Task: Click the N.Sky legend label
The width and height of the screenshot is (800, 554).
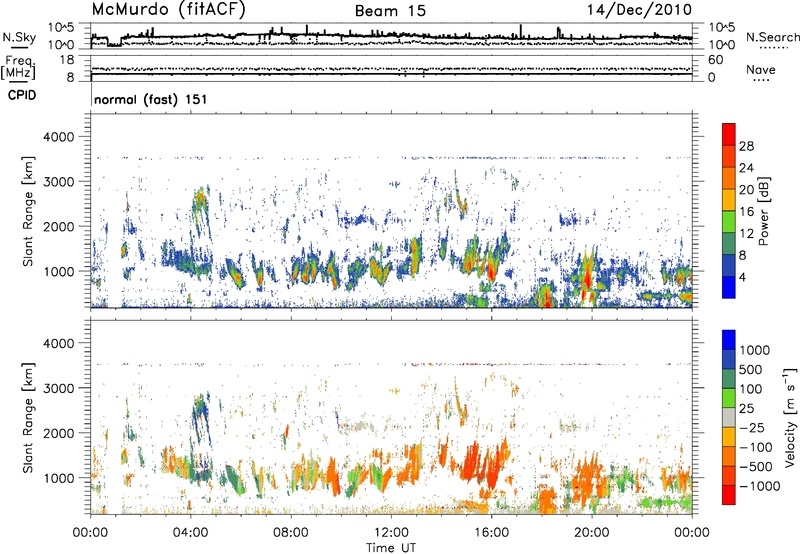Action: [x=19, y=37]
